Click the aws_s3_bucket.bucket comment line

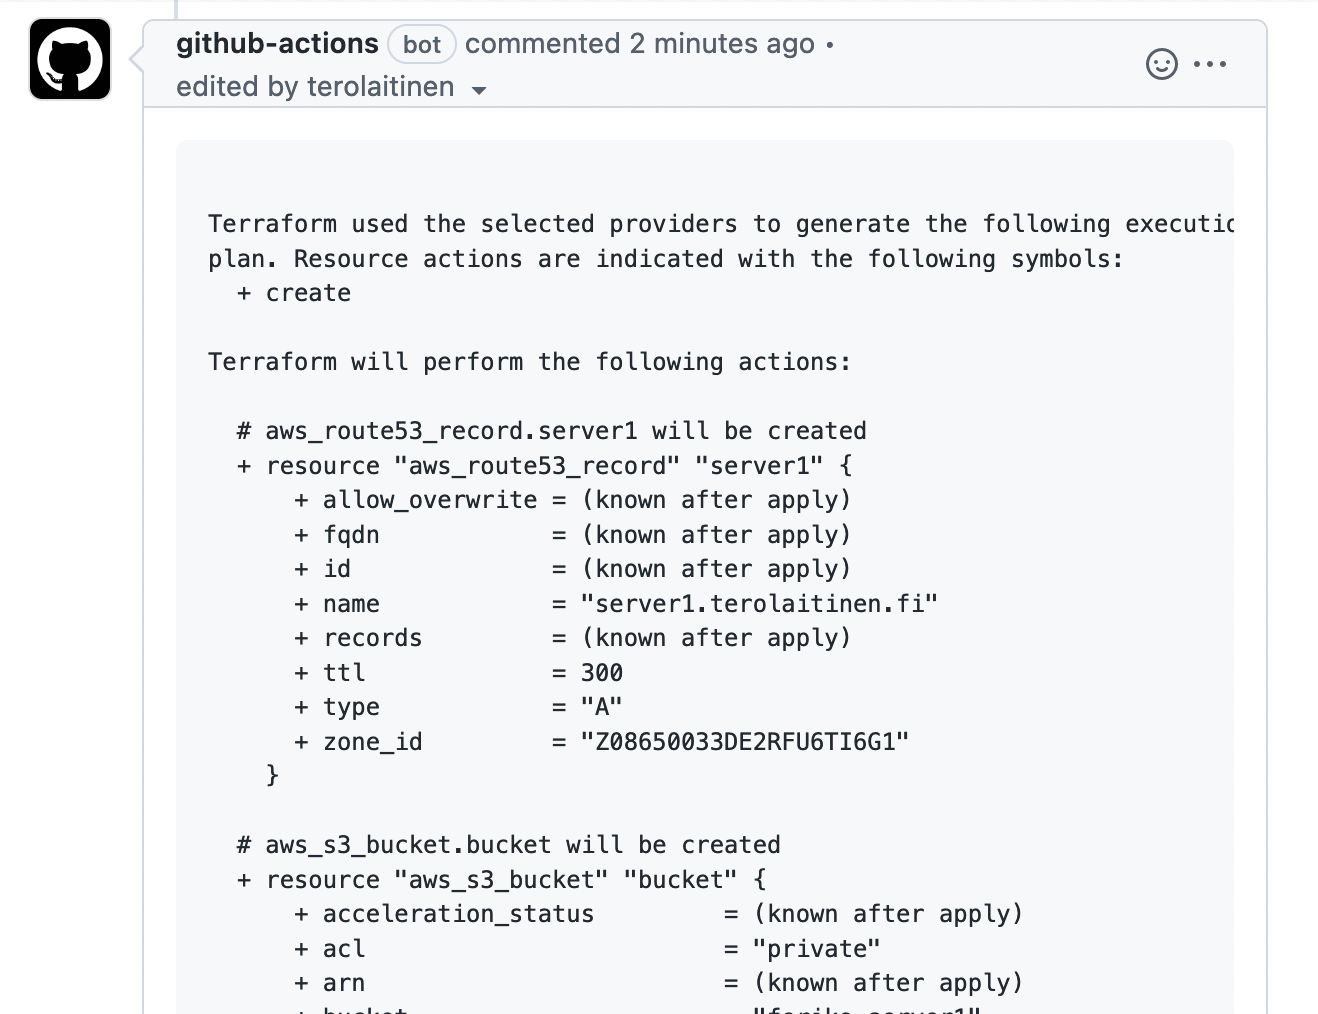click(508, 845)
